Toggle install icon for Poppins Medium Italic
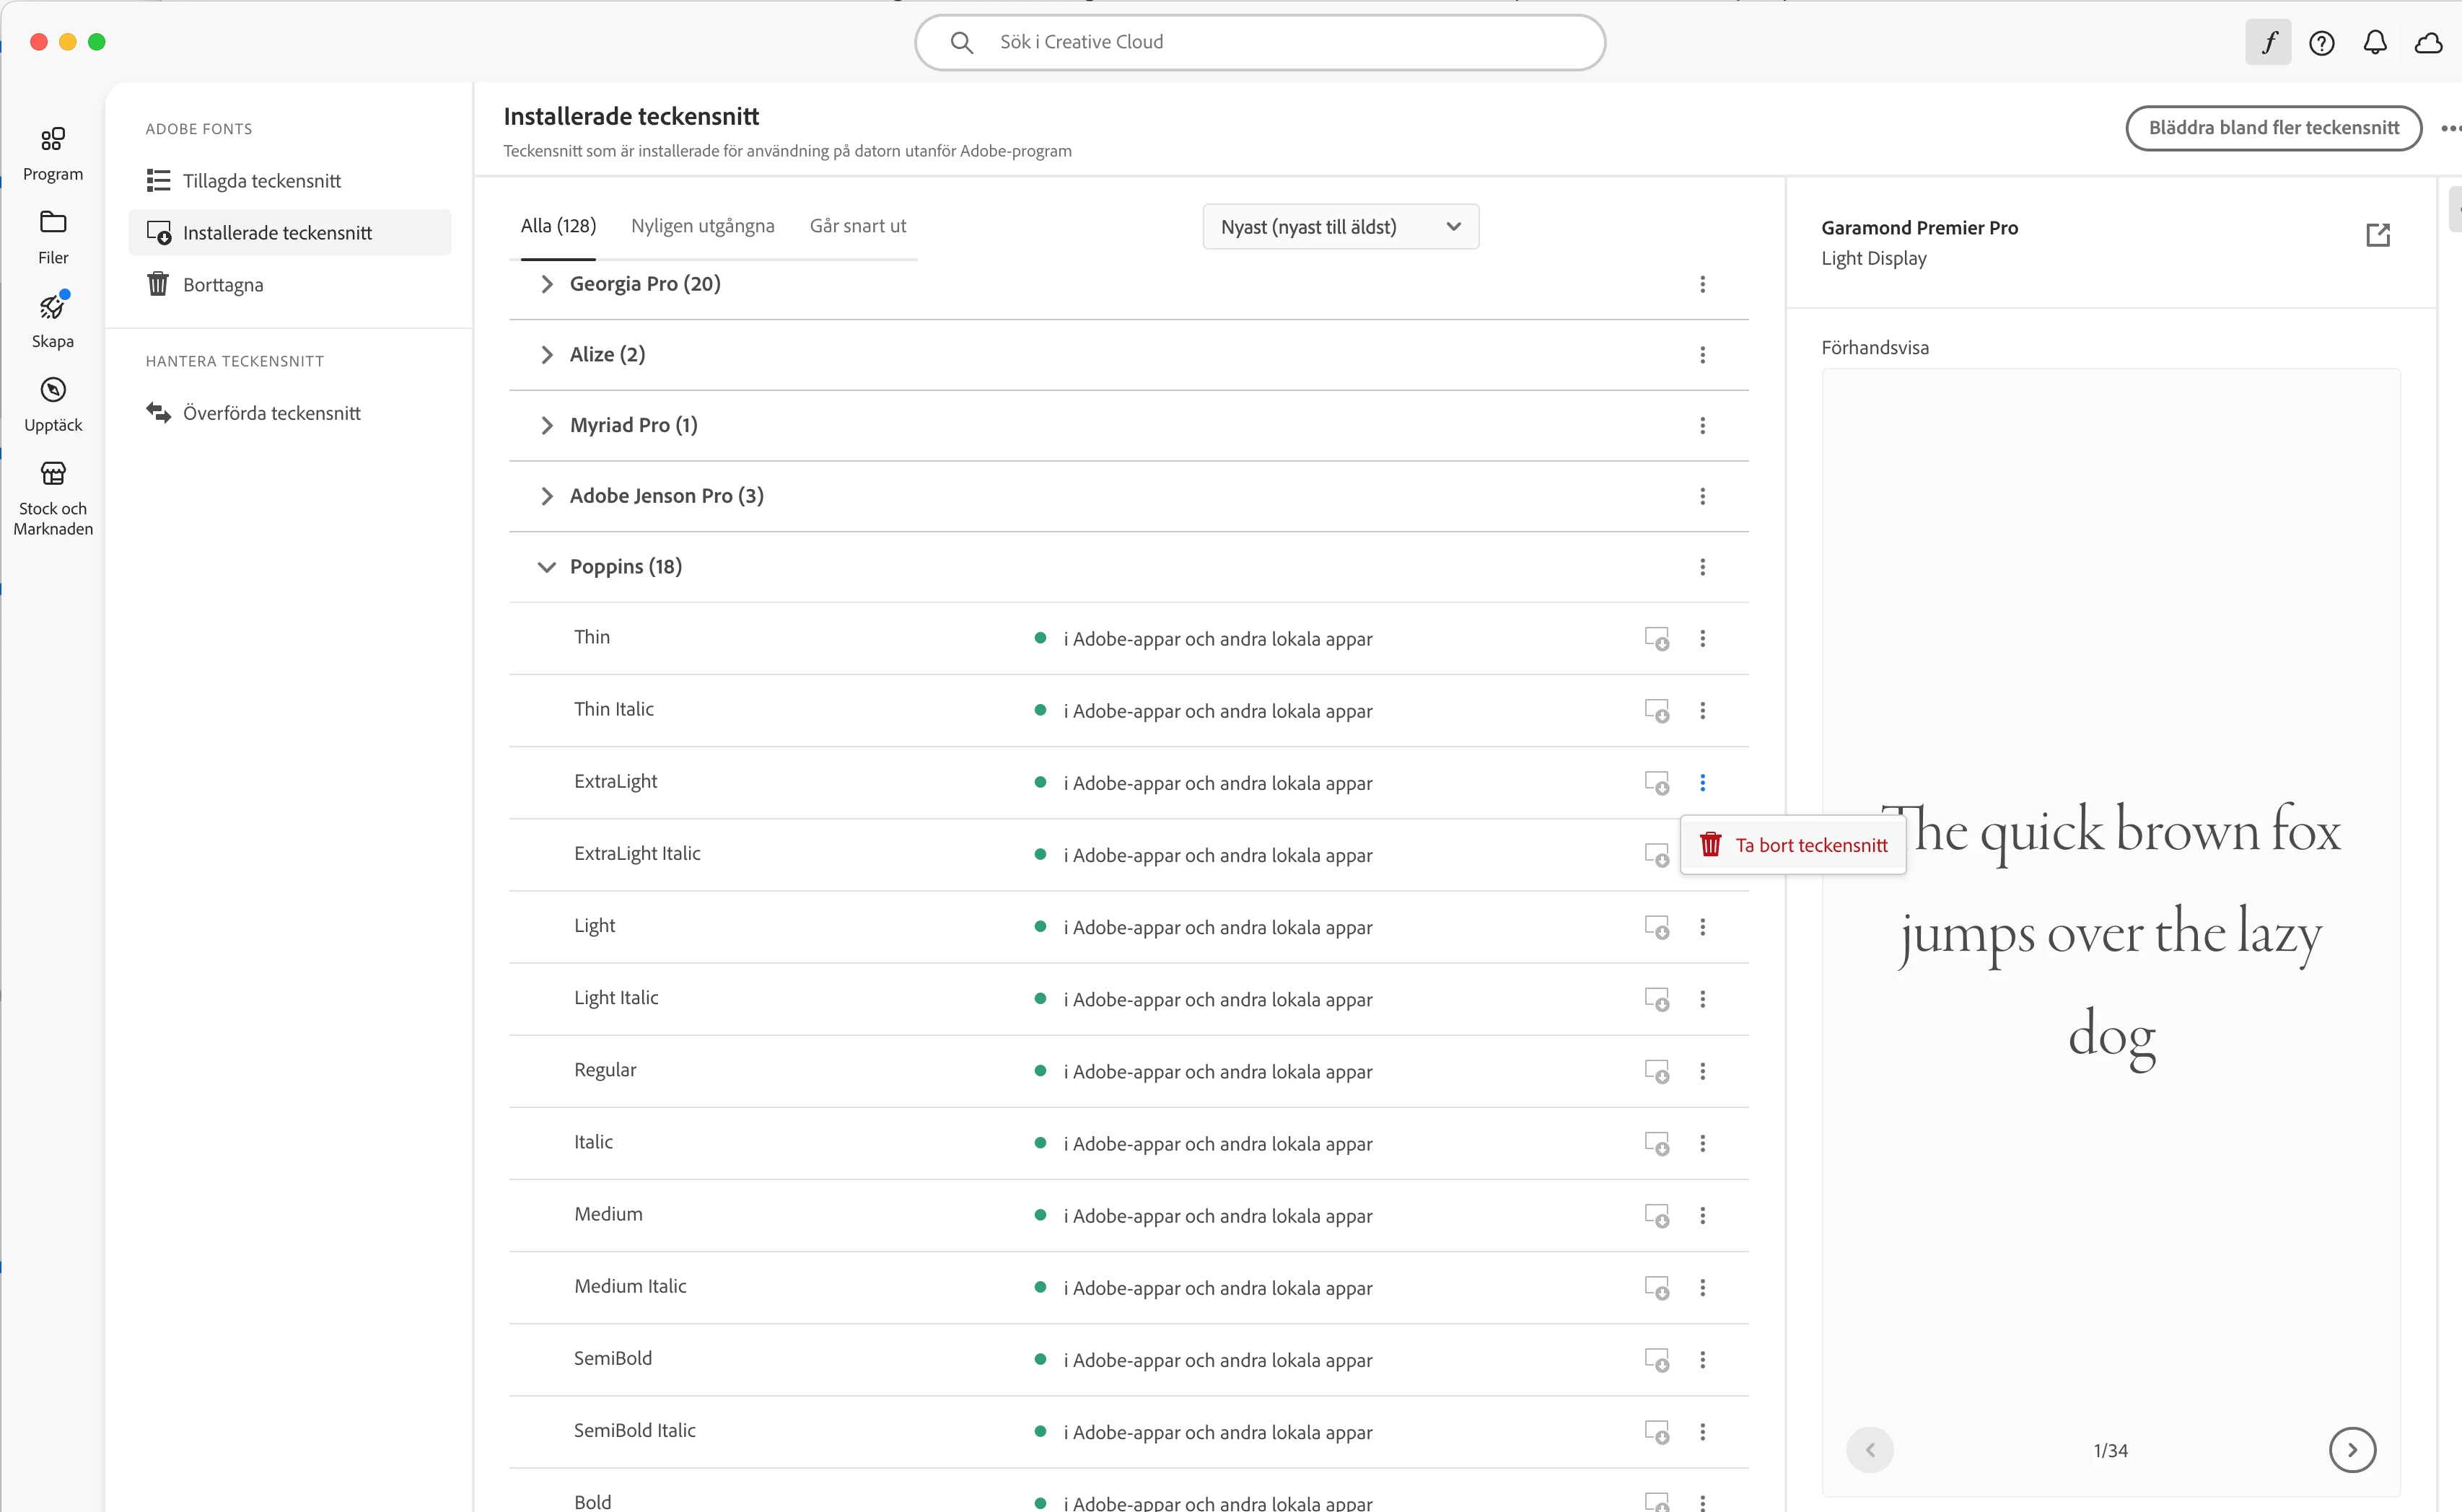This screenshot has height=1512, width=2462. pos(1656,1288)
